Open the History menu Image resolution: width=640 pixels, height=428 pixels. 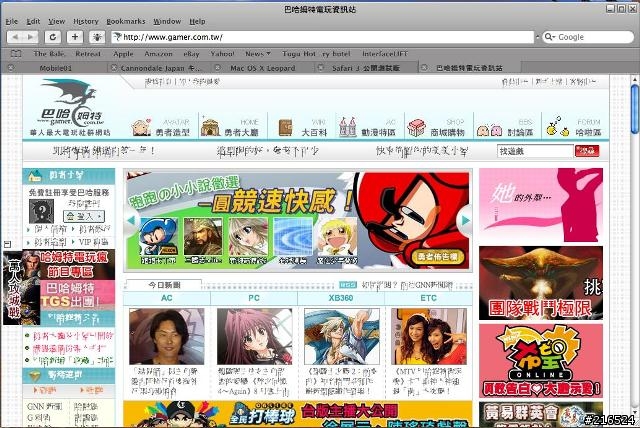tap(86, 22)
